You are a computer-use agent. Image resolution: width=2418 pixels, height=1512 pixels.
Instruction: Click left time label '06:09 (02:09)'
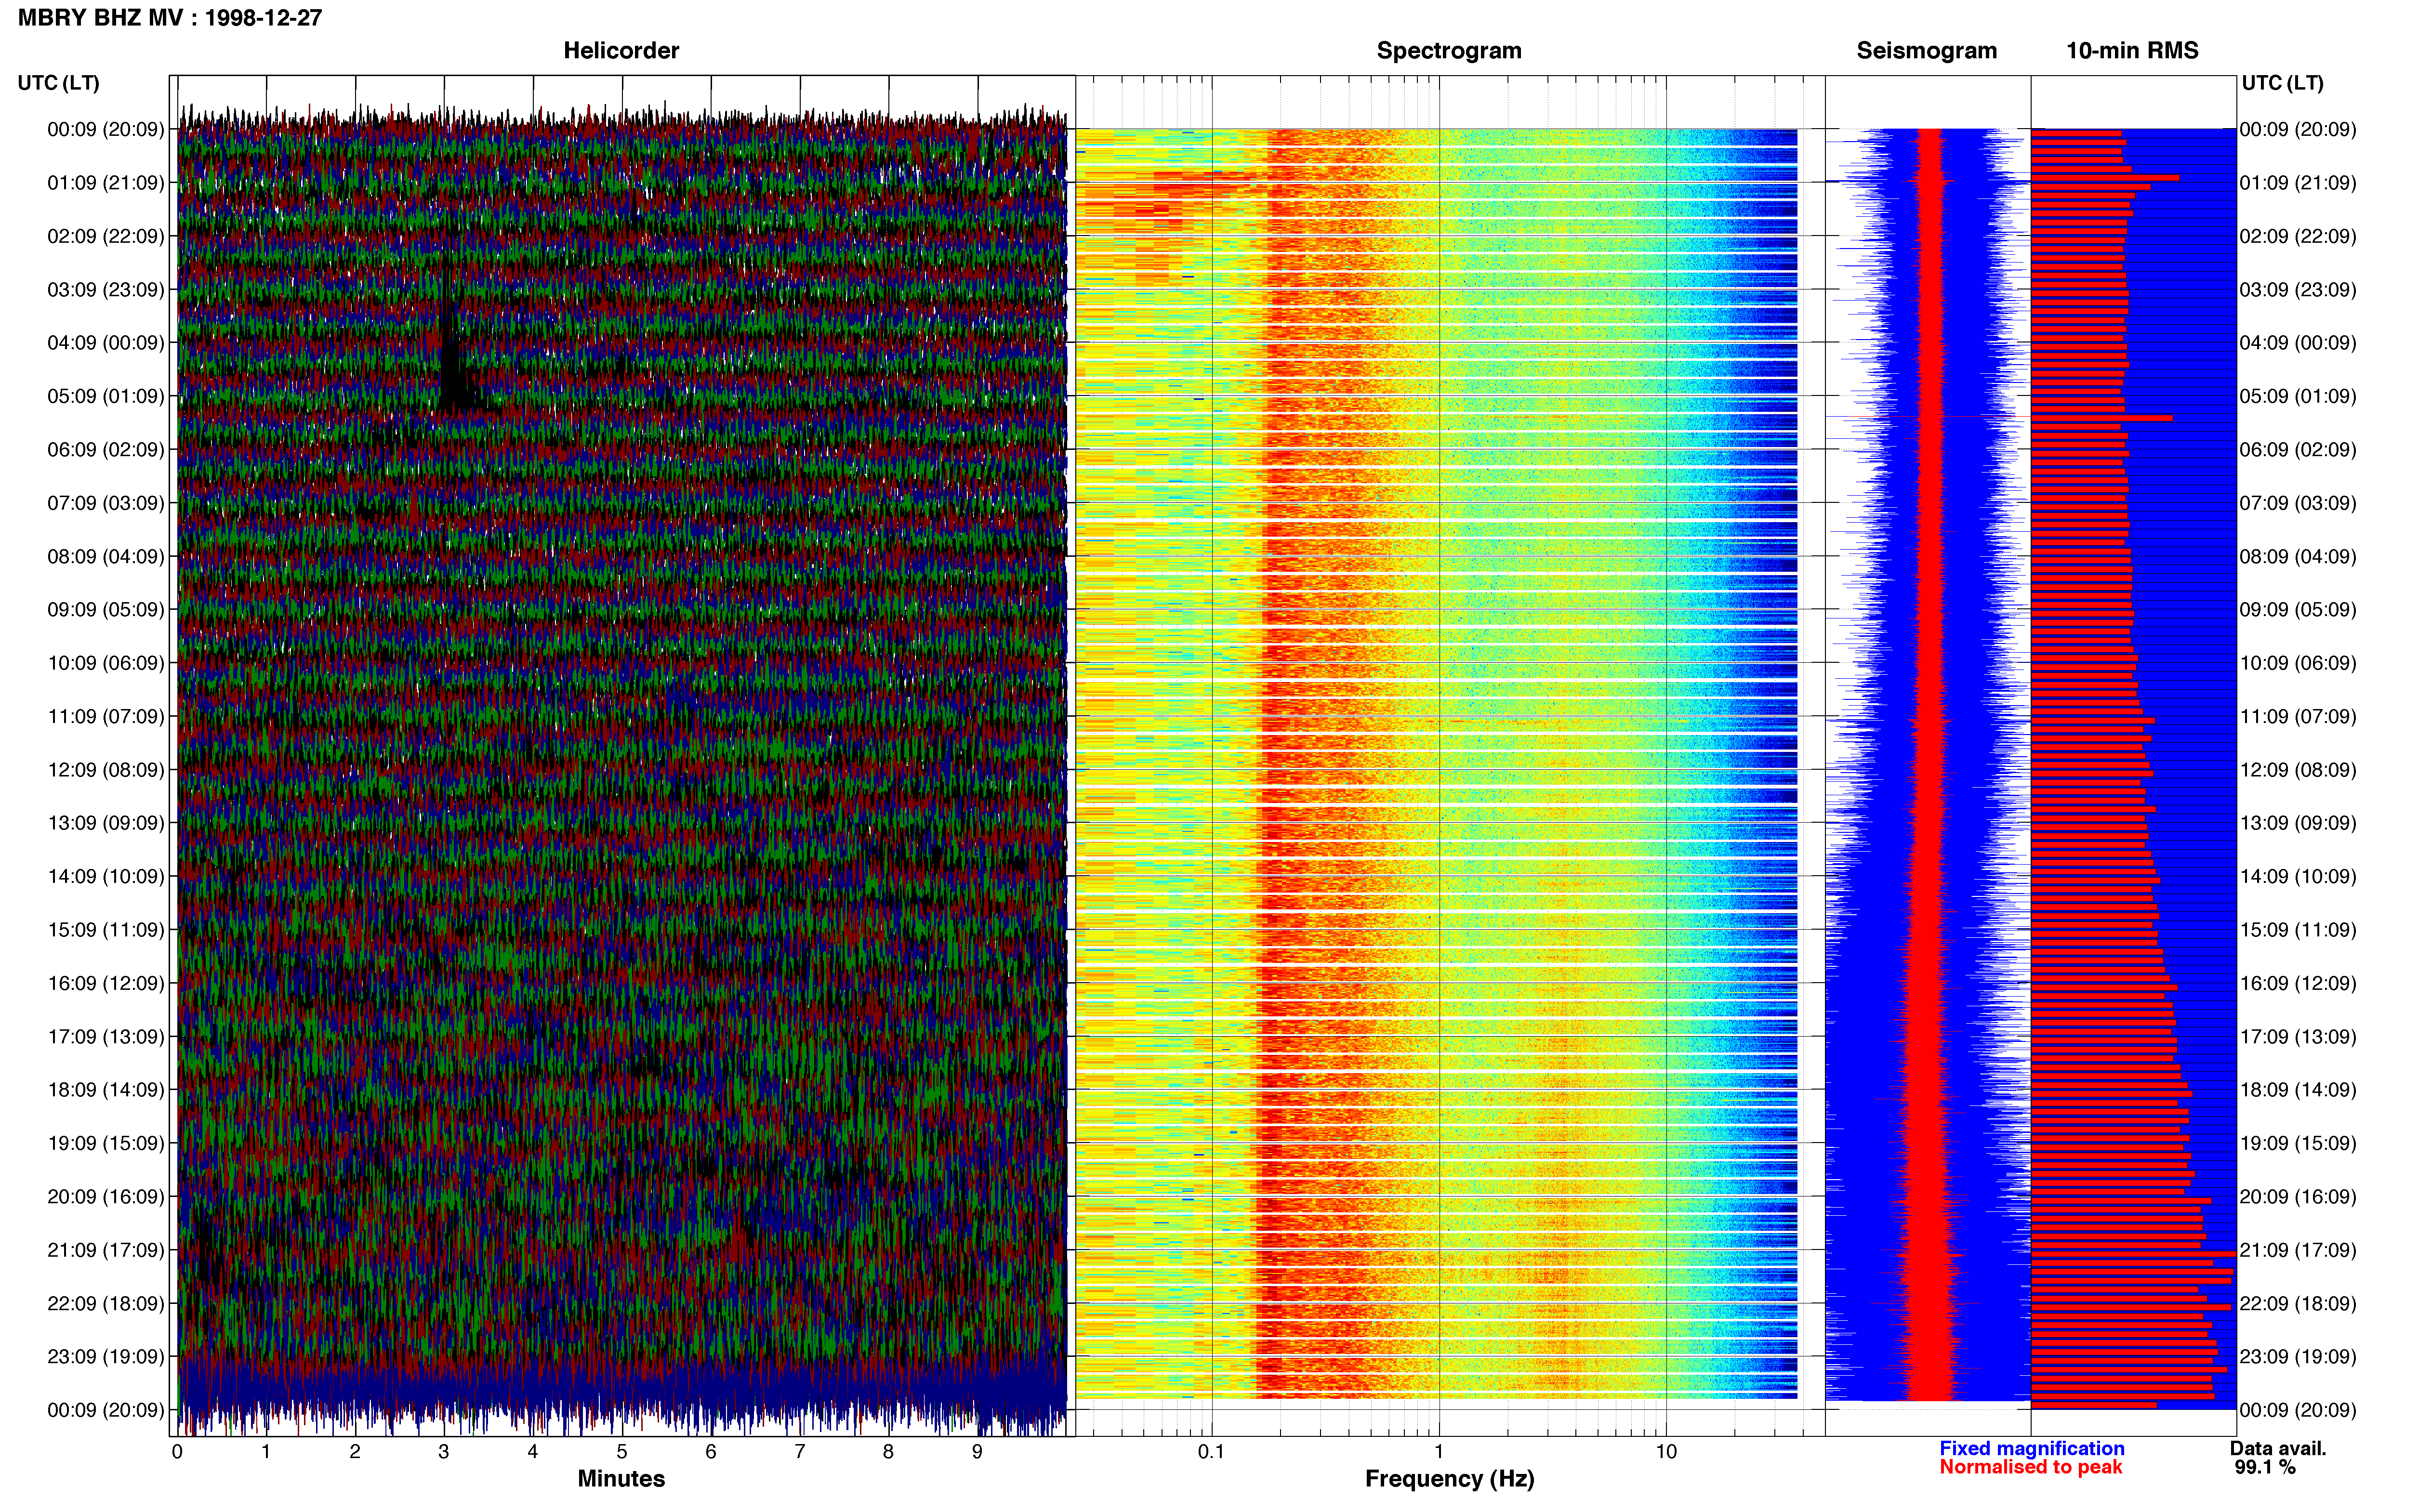[105, 450]
